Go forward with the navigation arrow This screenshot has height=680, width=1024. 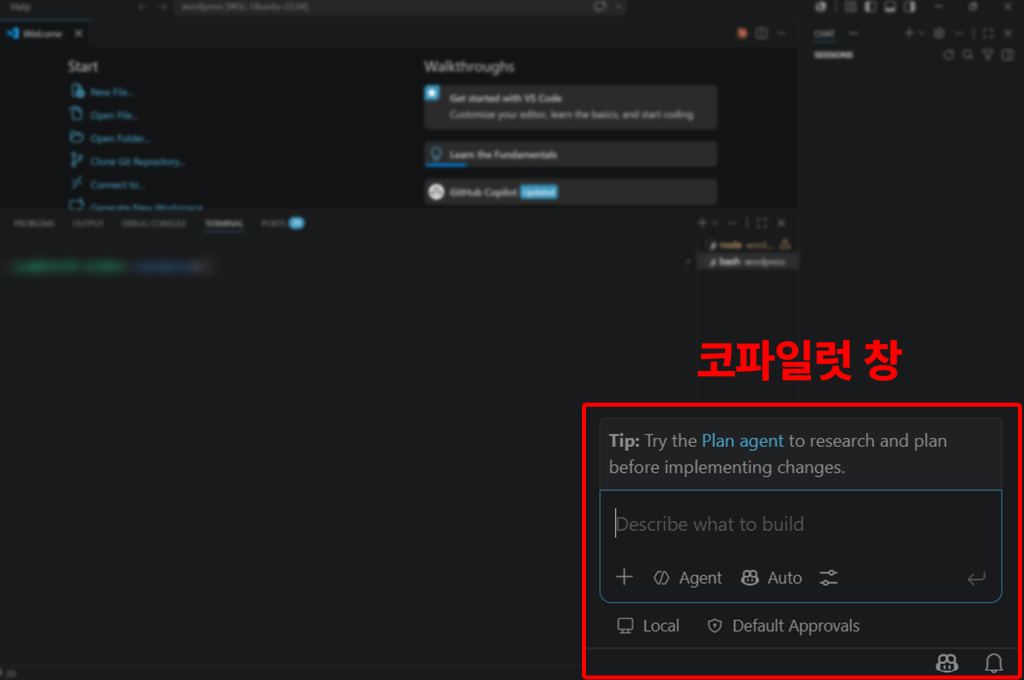163,7
